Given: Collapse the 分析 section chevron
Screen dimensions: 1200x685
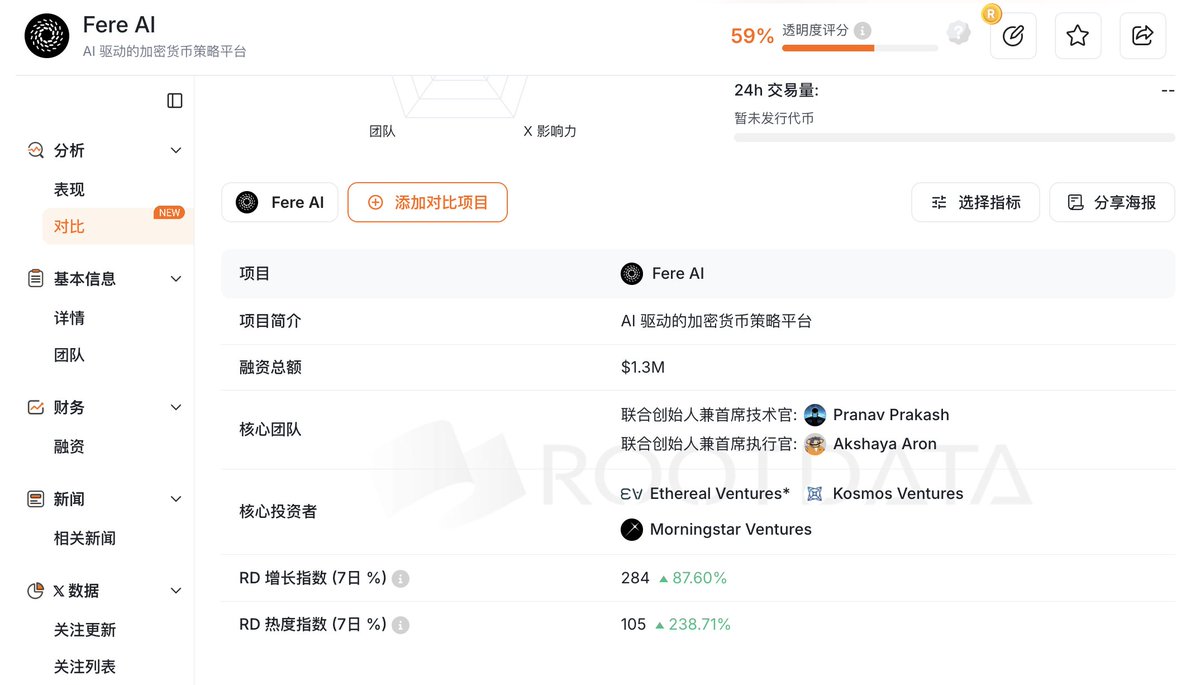Looking at the screenshot, I should click(x=176, y=150).
